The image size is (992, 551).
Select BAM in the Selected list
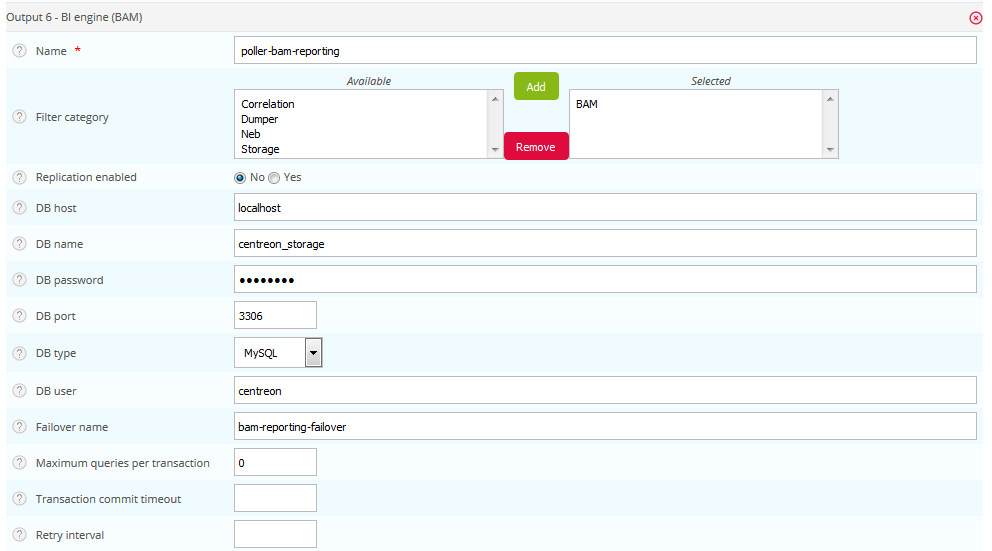click(x=587, y=104)
